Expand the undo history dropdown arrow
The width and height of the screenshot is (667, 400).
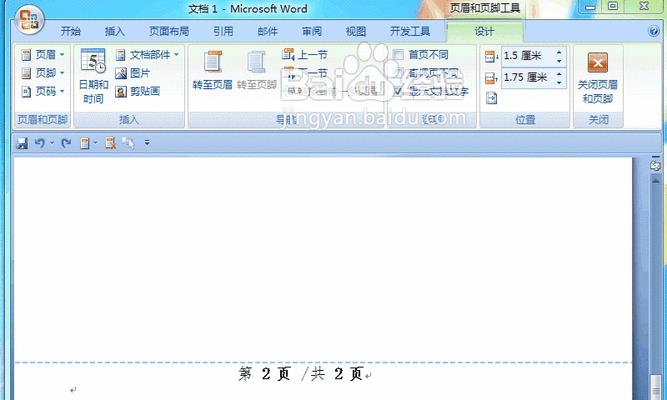pyautogui.click(x=52, y=143)
